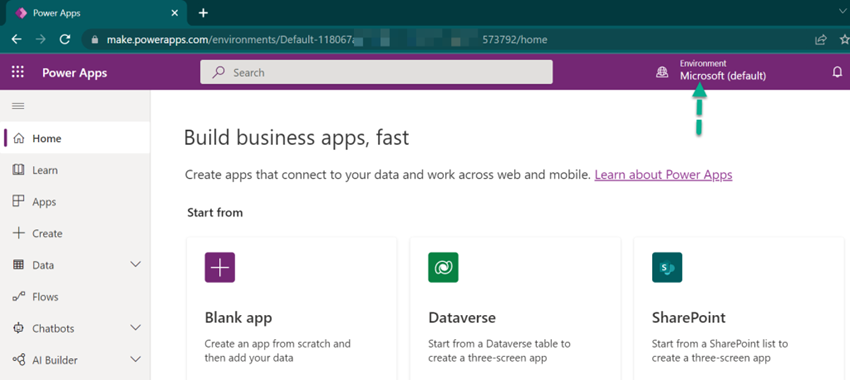
Task: Click the 'Build business apps, fast' heading
Action: click(x=297, y=137)
